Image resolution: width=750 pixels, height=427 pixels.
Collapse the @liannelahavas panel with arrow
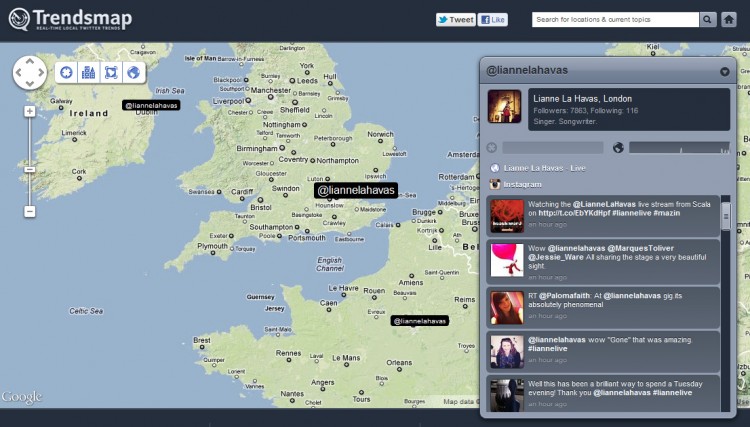[725, 72]
